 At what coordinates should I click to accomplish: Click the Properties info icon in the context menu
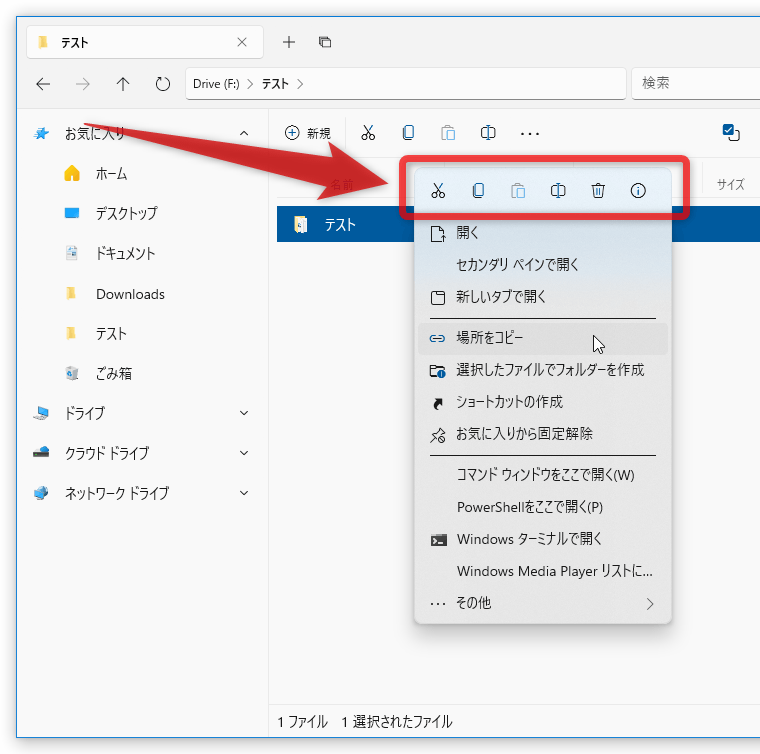point(638,191)
